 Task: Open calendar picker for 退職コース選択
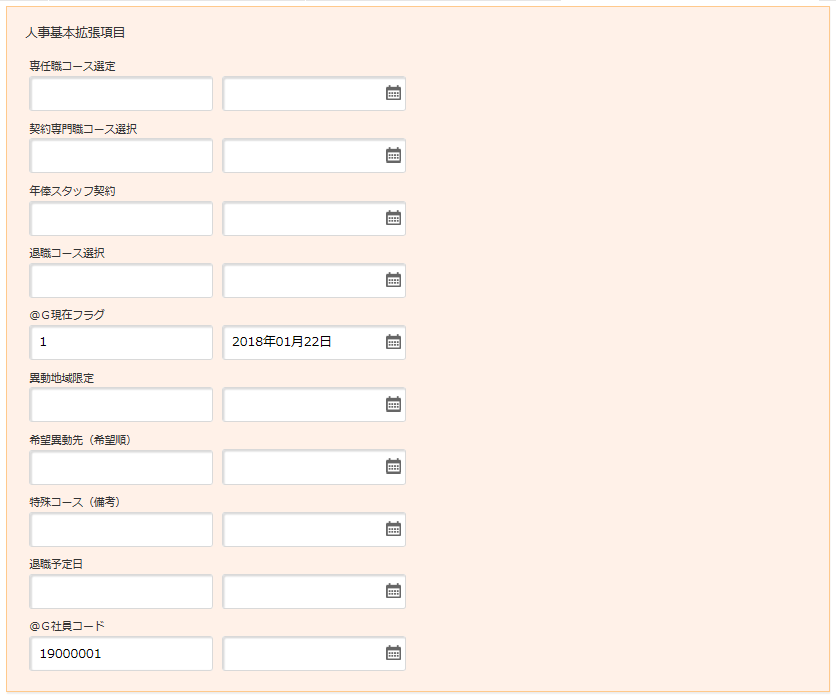[x=393, y=280]
